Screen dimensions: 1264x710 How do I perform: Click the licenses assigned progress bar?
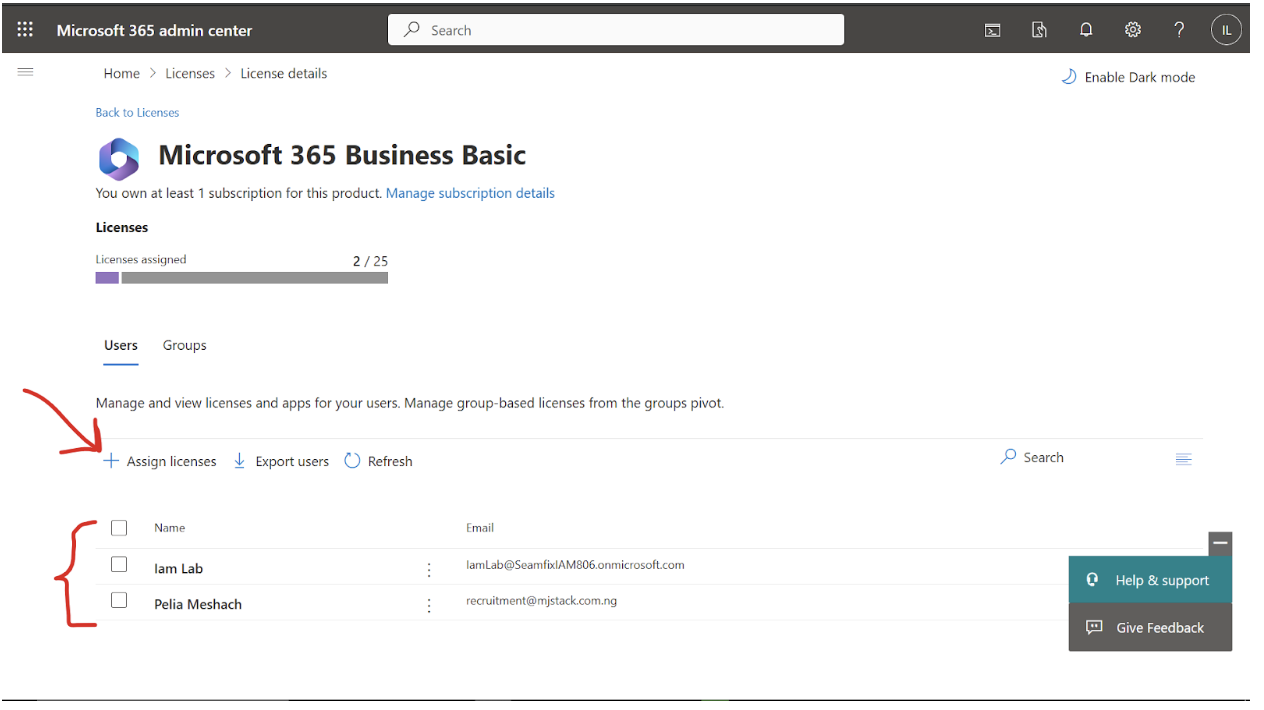click(x=242, y=278)
